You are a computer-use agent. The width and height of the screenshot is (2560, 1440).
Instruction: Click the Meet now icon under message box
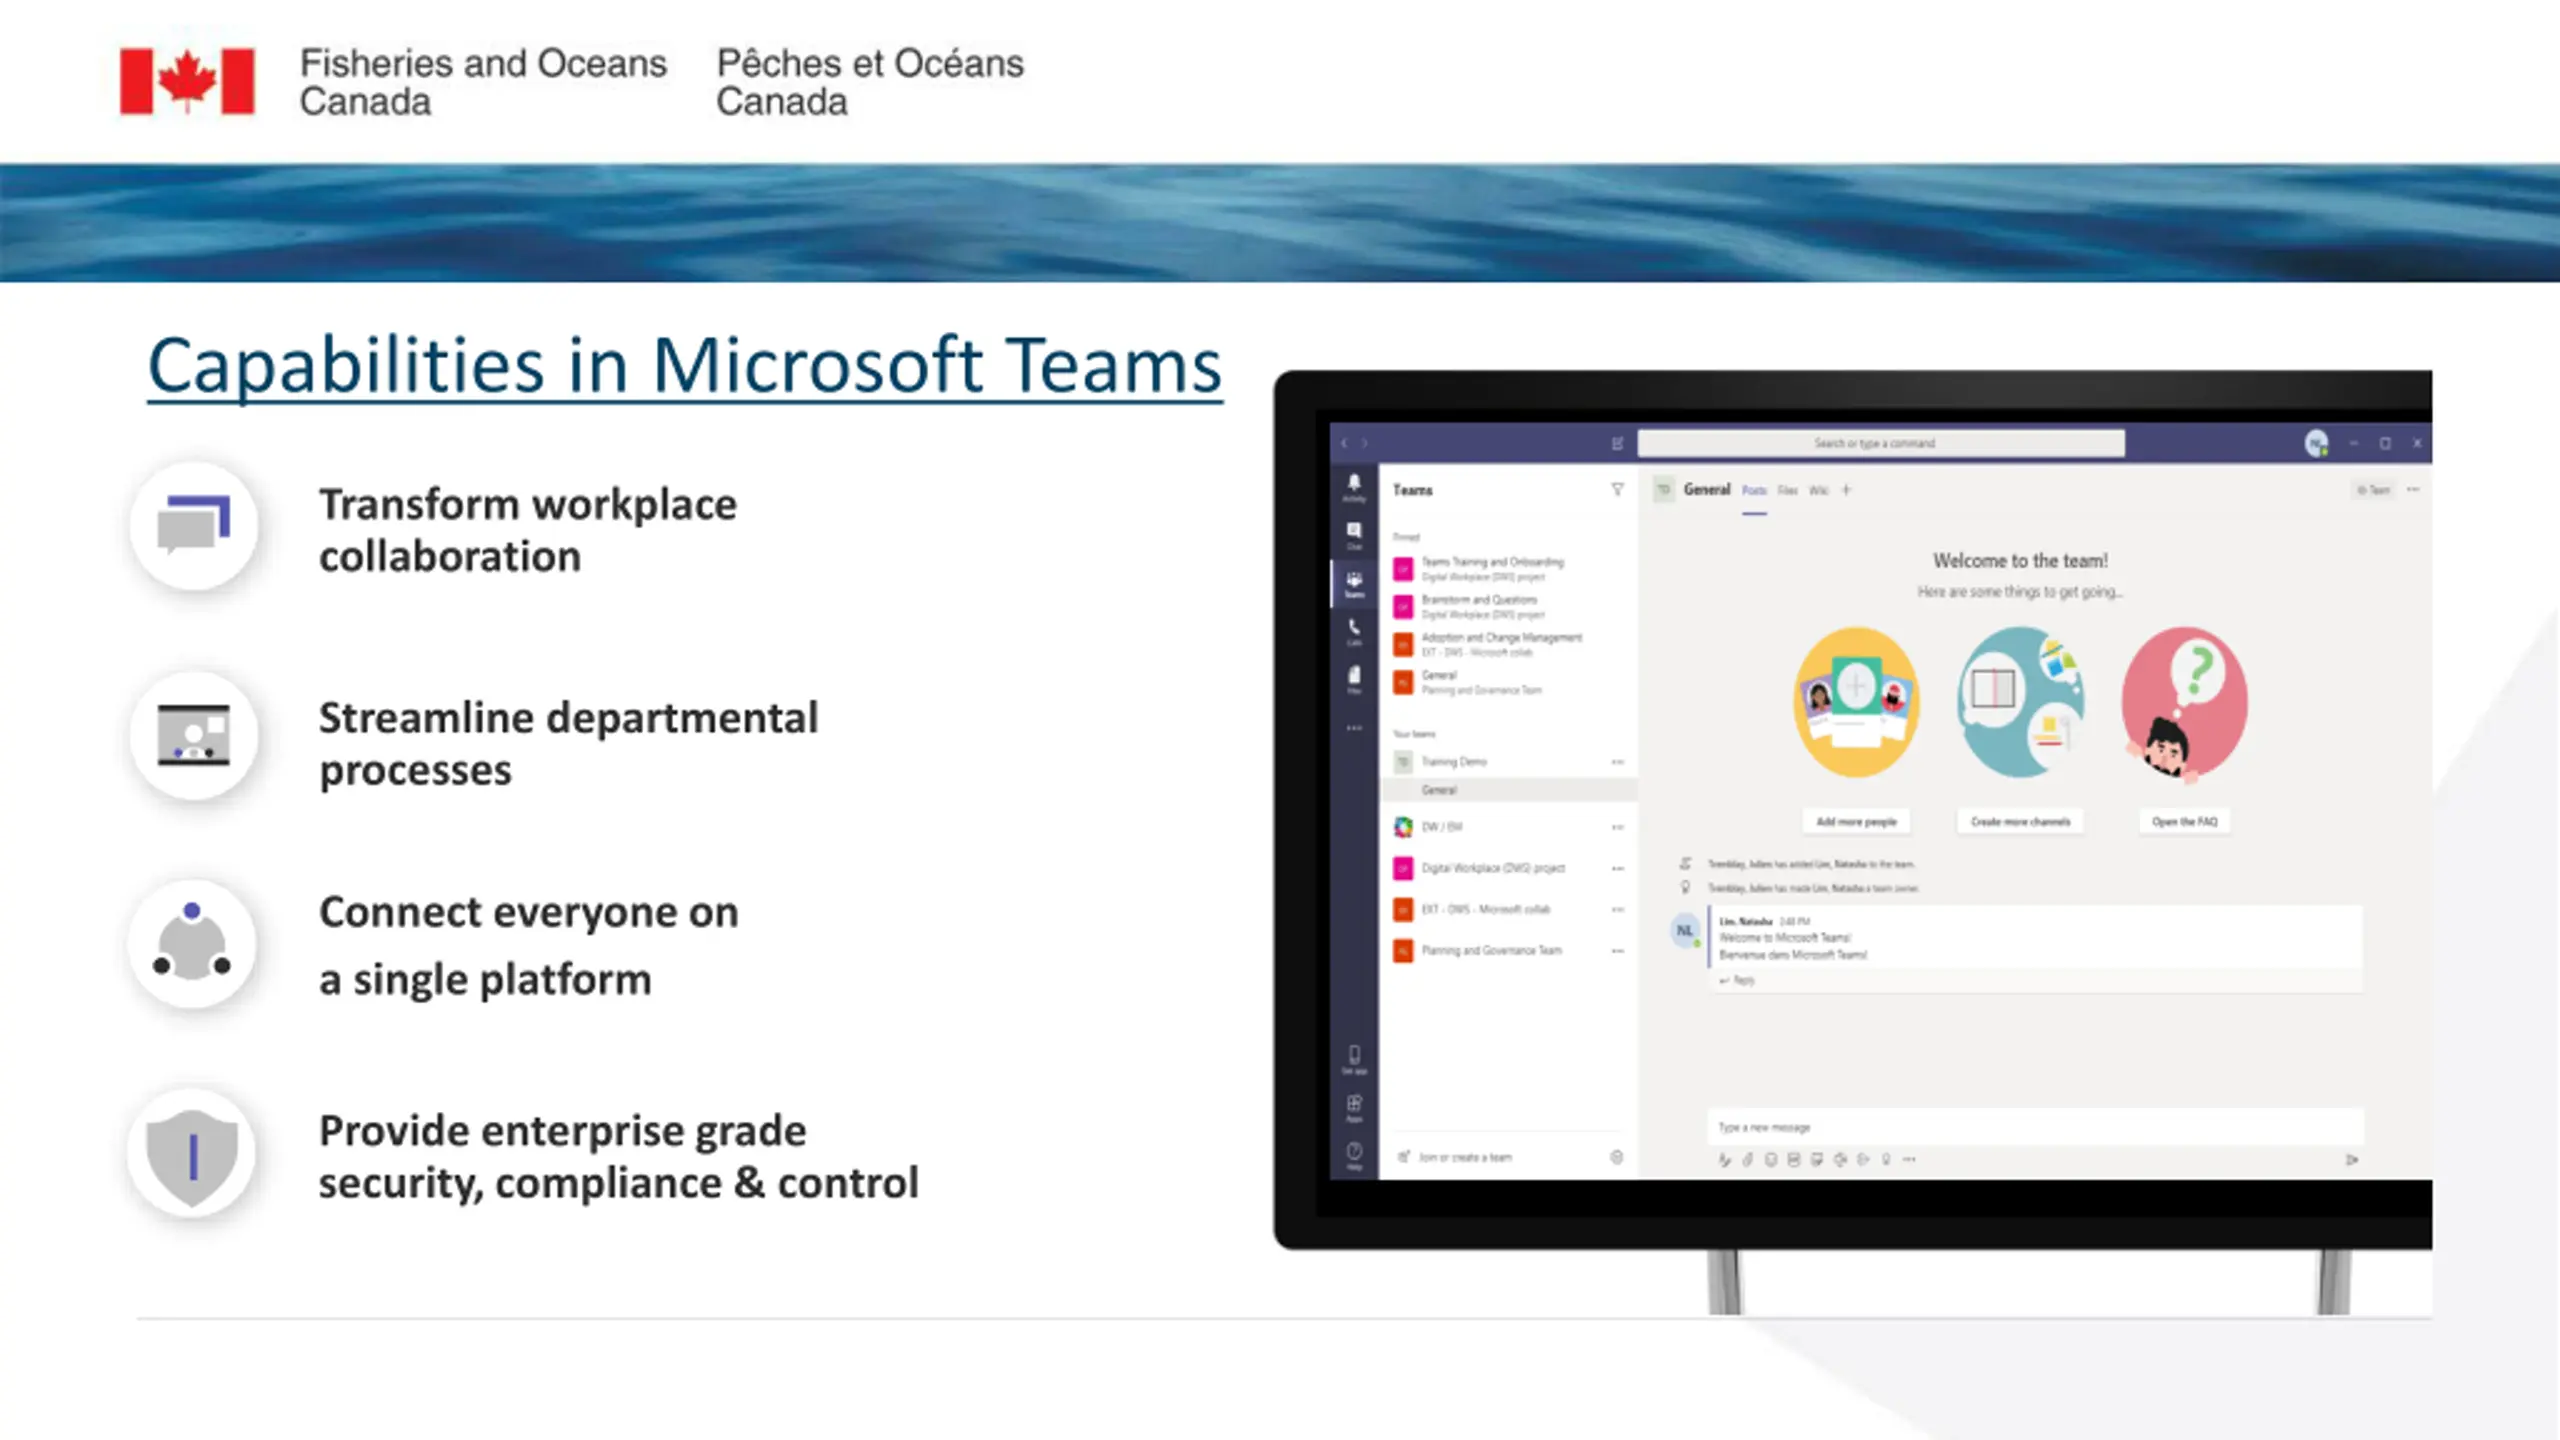[x=1840, y=1160]
